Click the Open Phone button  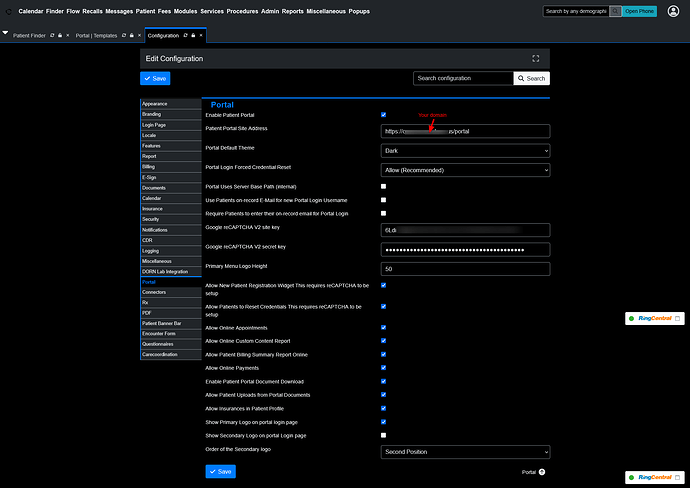point(639,11)
